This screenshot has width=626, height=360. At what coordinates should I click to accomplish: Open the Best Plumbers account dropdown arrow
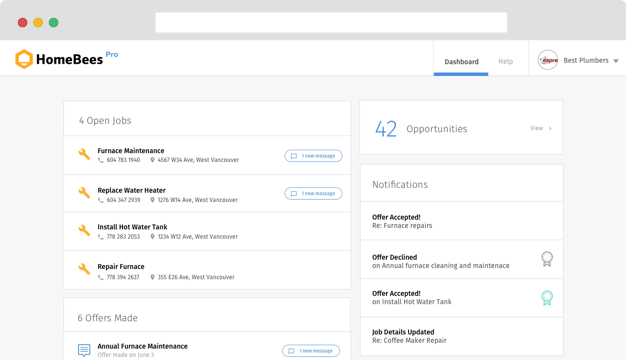(616, 61)
